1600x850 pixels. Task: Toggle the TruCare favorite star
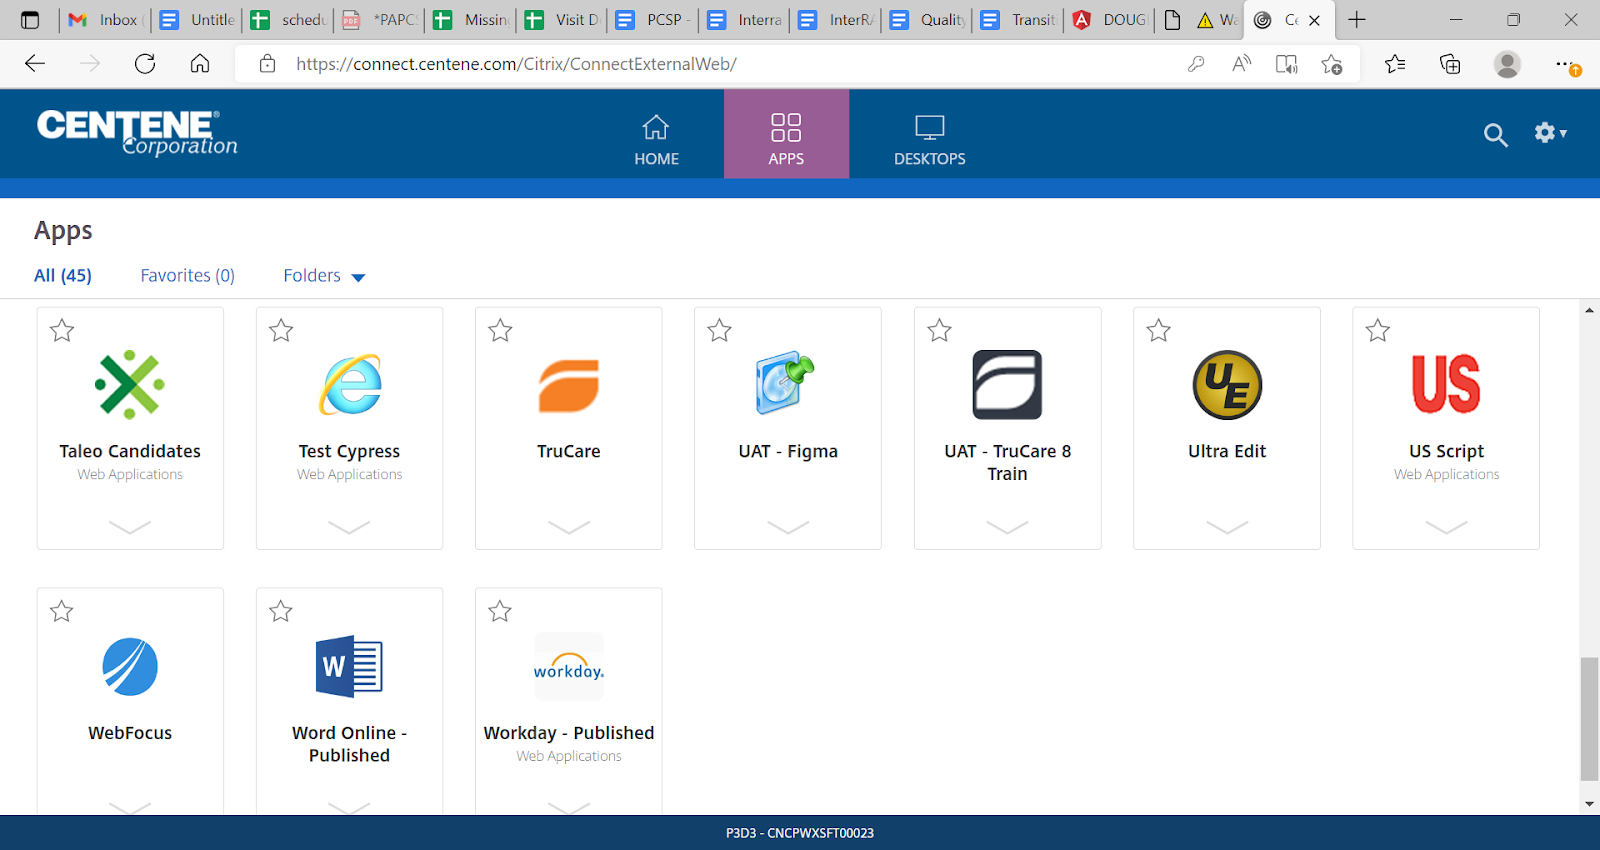click(x=500, y=330)
